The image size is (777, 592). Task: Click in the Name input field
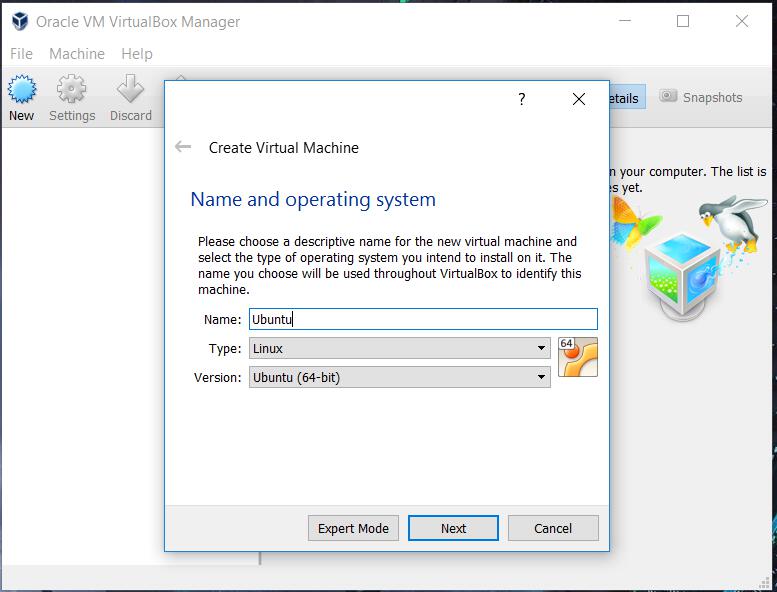click(423, 319)
